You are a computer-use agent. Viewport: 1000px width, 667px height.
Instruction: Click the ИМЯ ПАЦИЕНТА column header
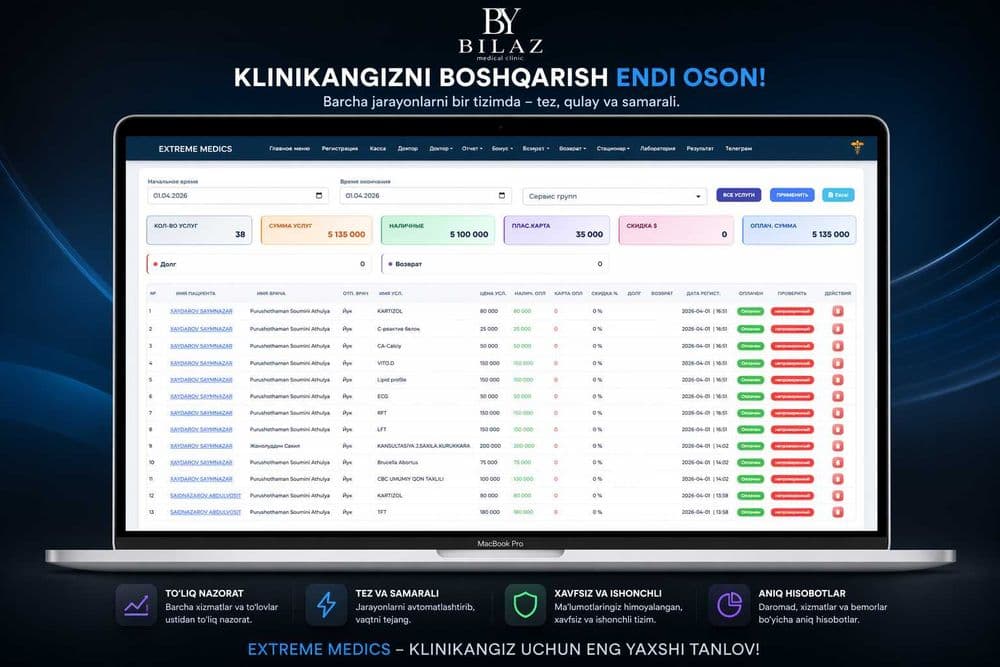pos(196,293)
